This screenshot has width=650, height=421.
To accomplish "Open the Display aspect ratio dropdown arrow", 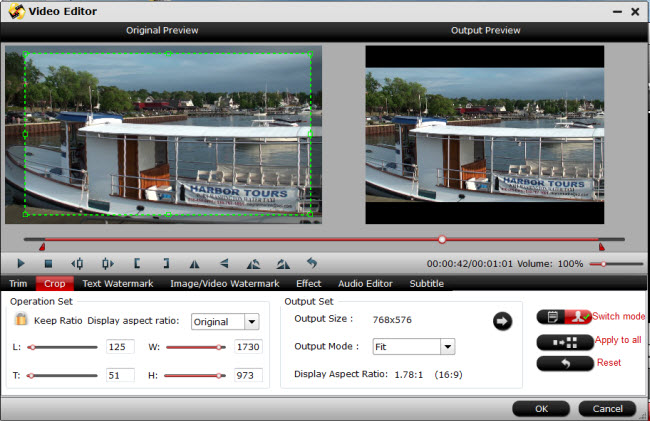I will point(252,322).
